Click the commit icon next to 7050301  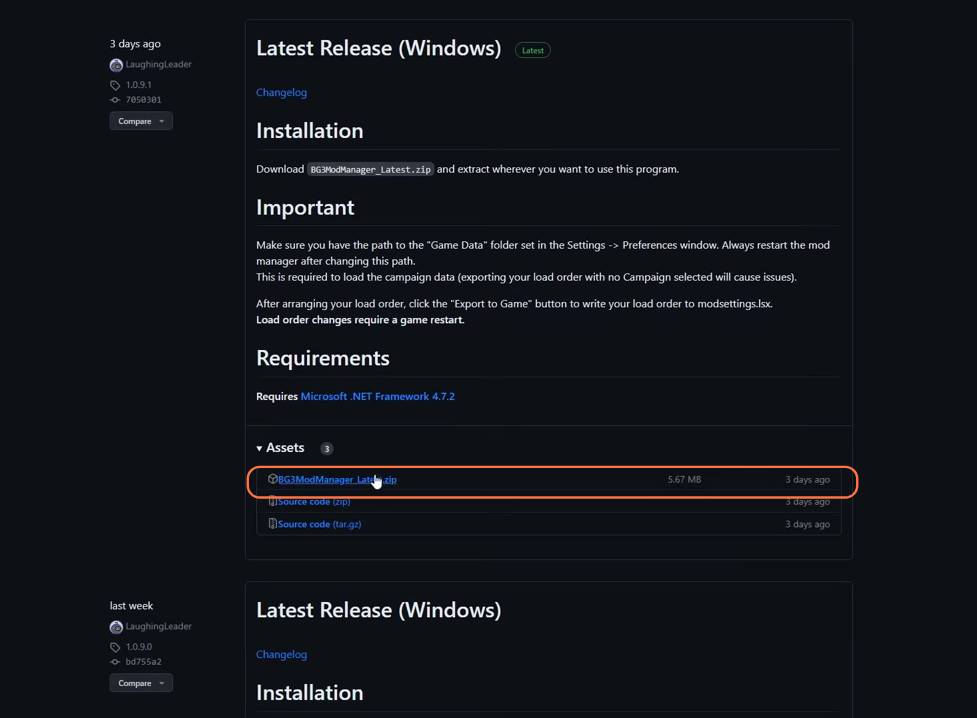(115, 100)
